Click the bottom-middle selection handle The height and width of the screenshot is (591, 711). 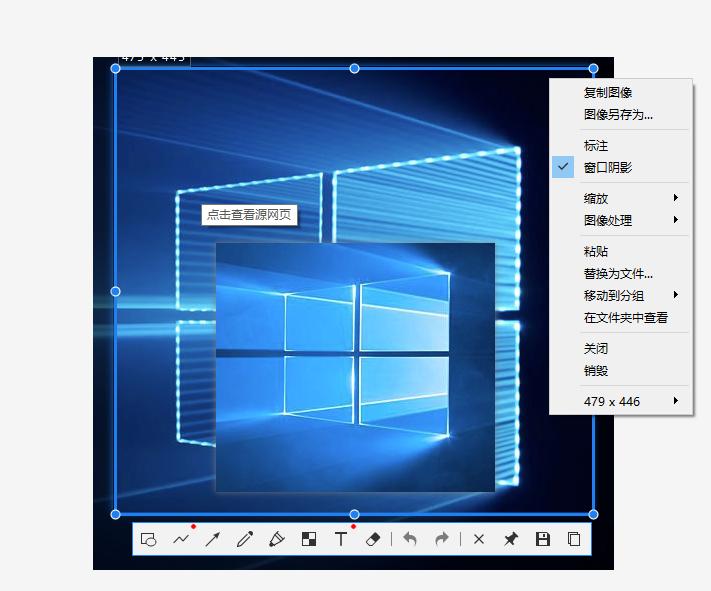click(355, 514)
